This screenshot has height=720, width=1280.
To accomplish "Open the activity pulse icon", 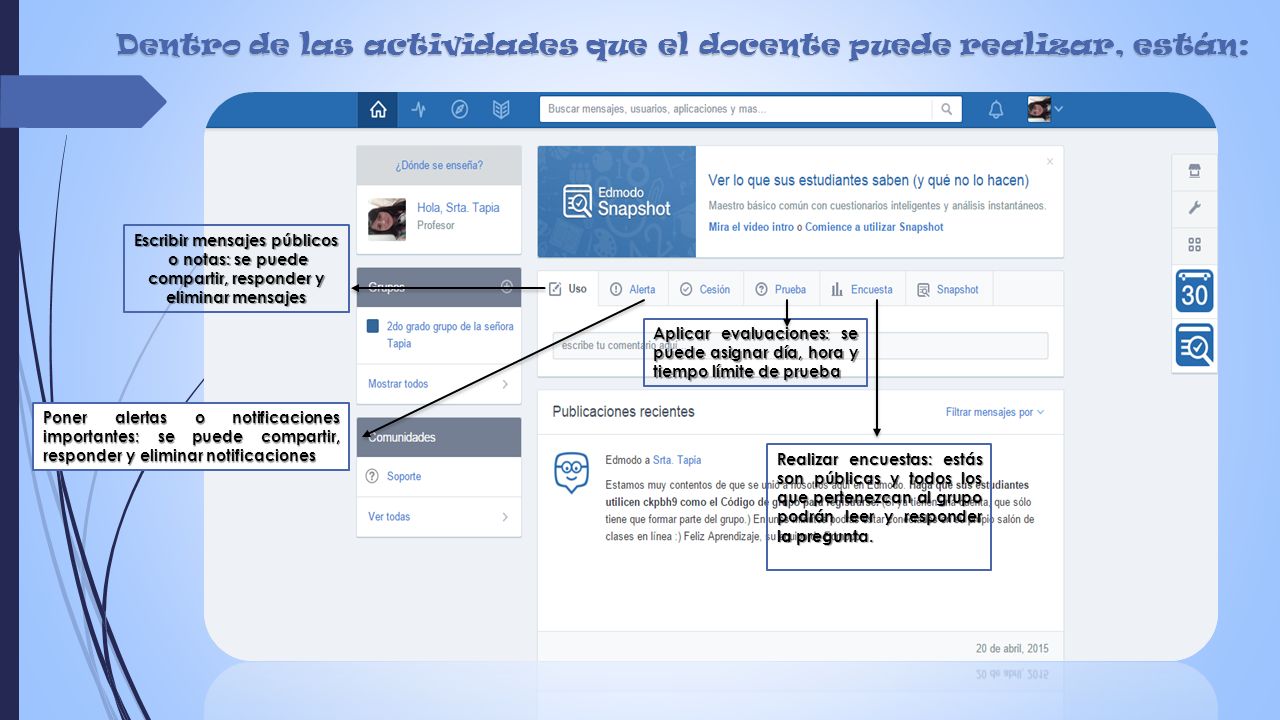I will click(419, 110).
